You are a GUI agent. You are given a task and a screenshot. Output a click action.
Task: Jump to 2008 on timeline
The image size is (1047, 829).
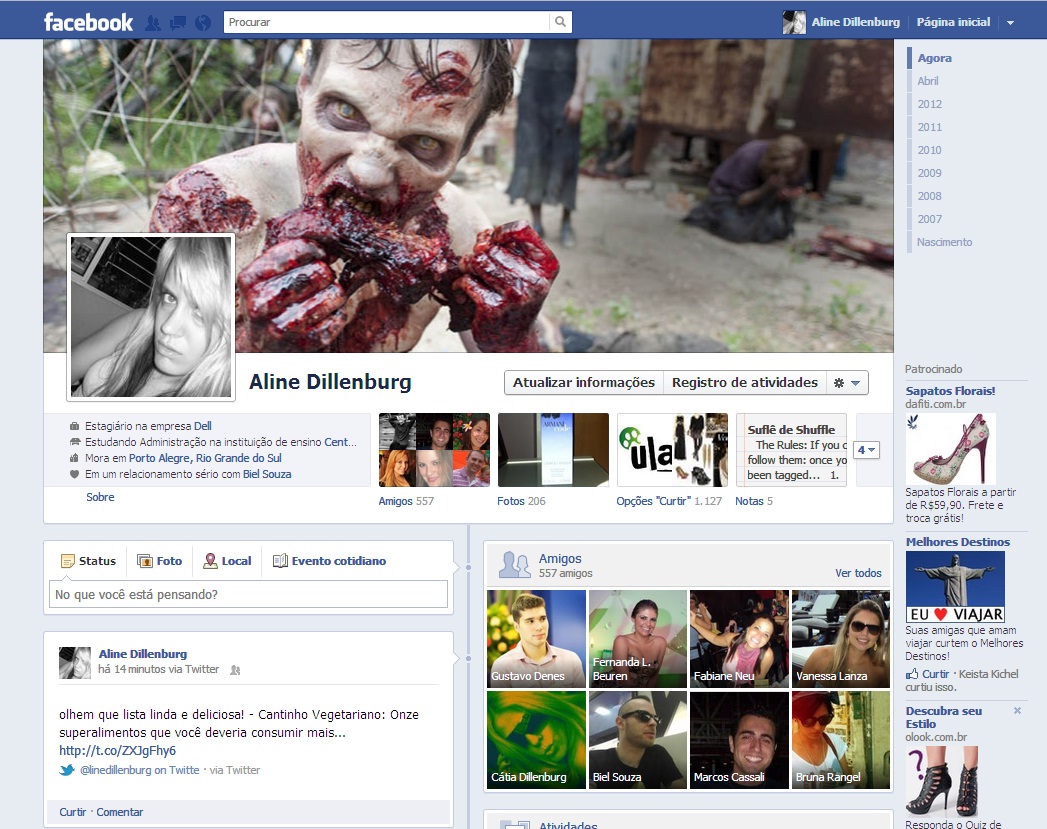click(x=929, y=196)
